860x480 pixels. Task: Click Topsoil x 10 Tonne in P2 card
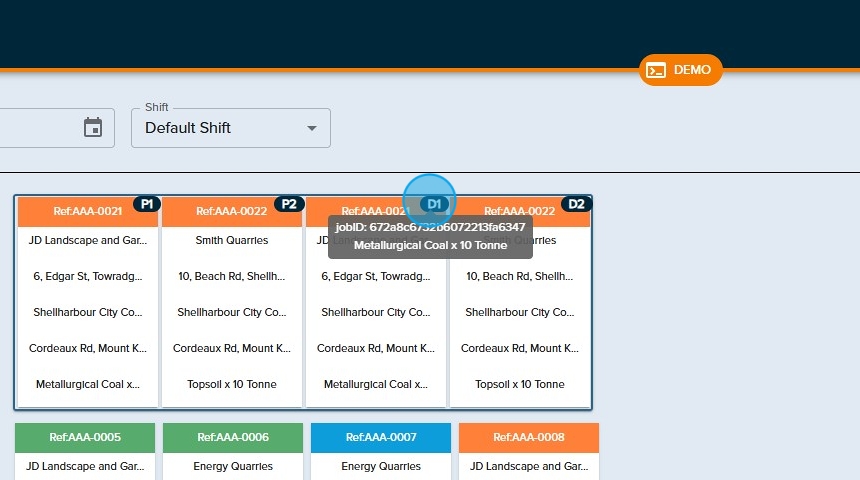point(232,384)
